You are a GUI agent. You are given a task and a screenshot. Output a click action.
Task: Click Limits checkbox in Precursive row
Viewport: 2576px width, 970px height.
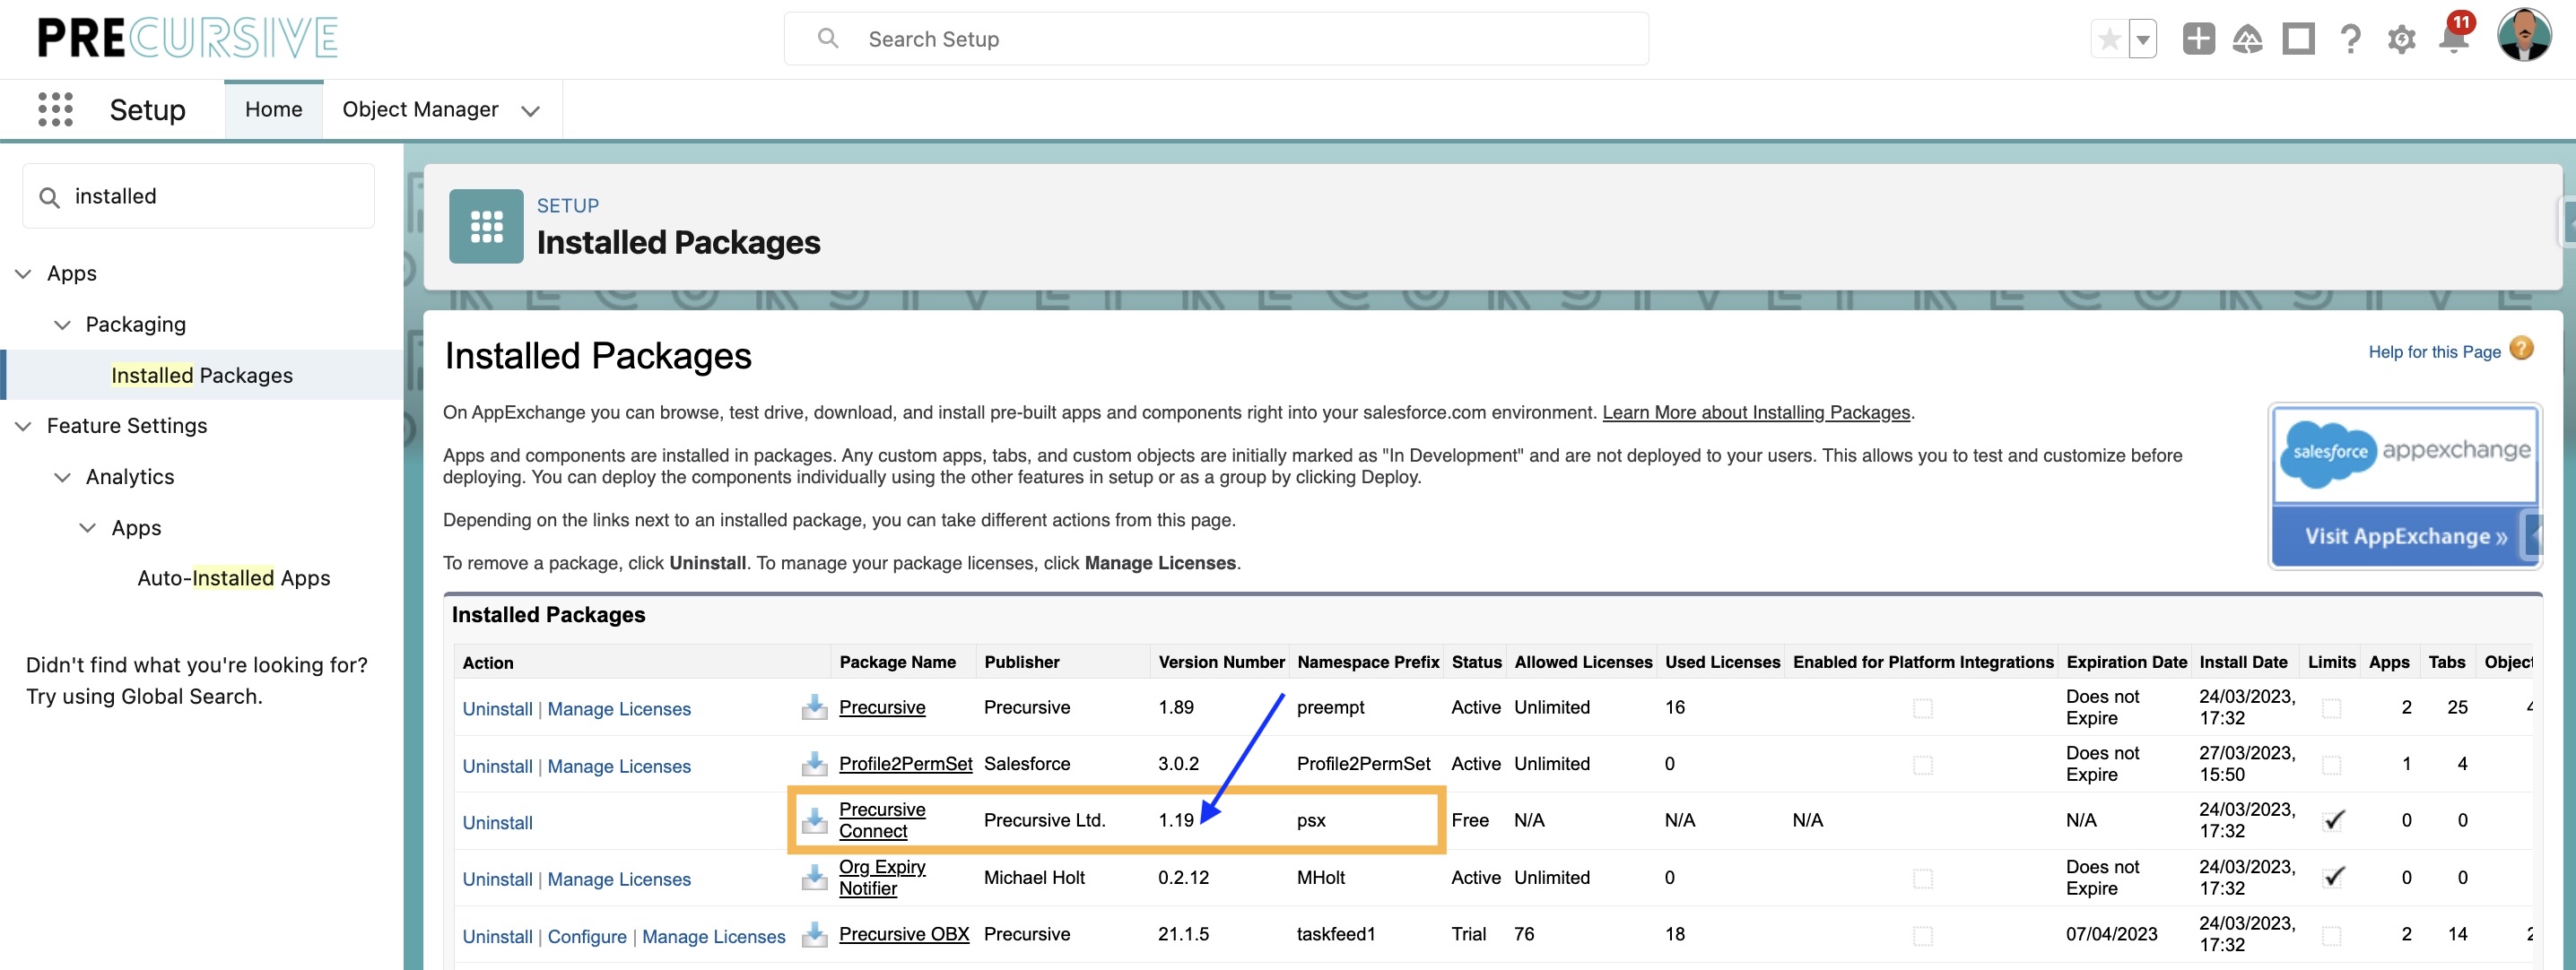(x=2331, y=708)
